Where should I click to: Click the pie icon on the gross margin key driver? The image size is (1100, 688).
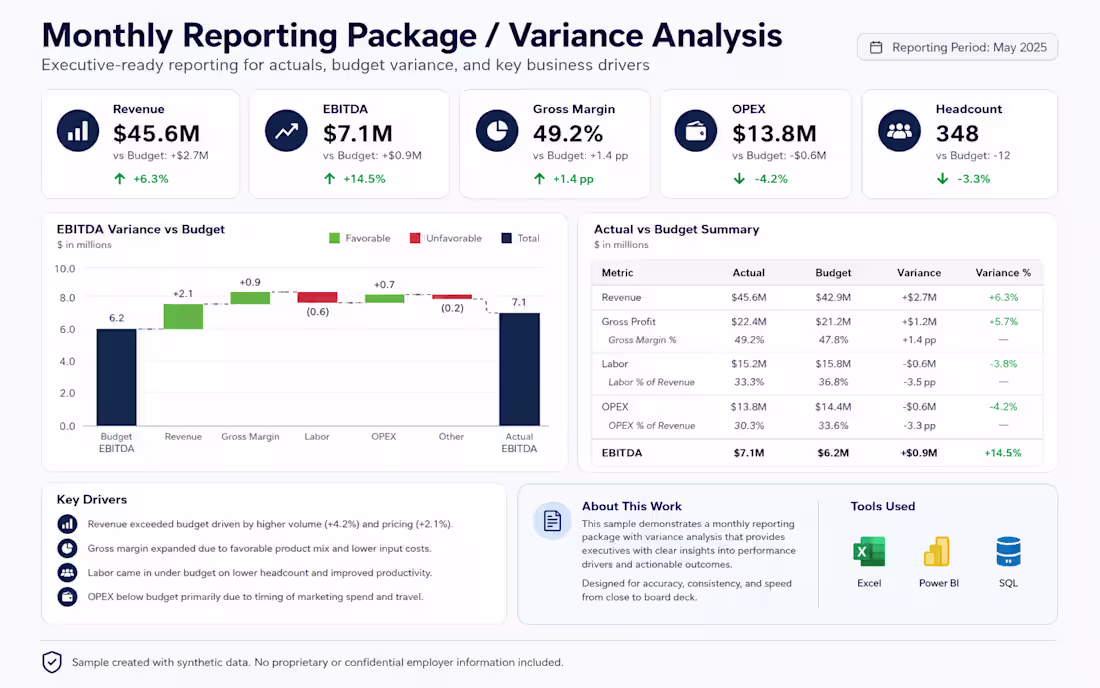coord(67,548)
